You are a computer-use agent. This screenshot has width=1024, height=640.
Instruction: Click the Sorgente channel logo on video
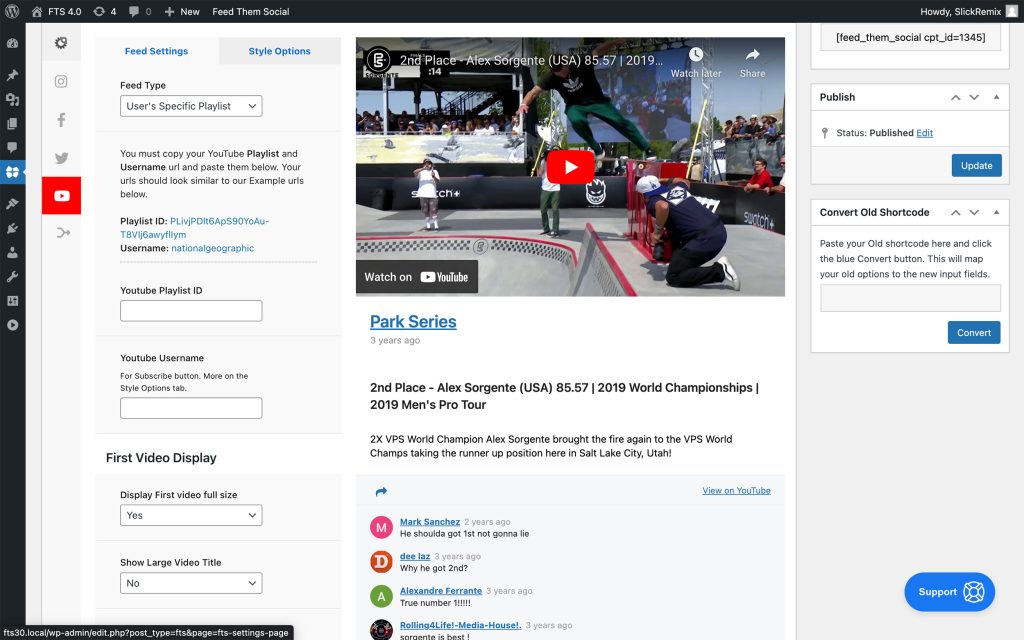tap(378, 61)
